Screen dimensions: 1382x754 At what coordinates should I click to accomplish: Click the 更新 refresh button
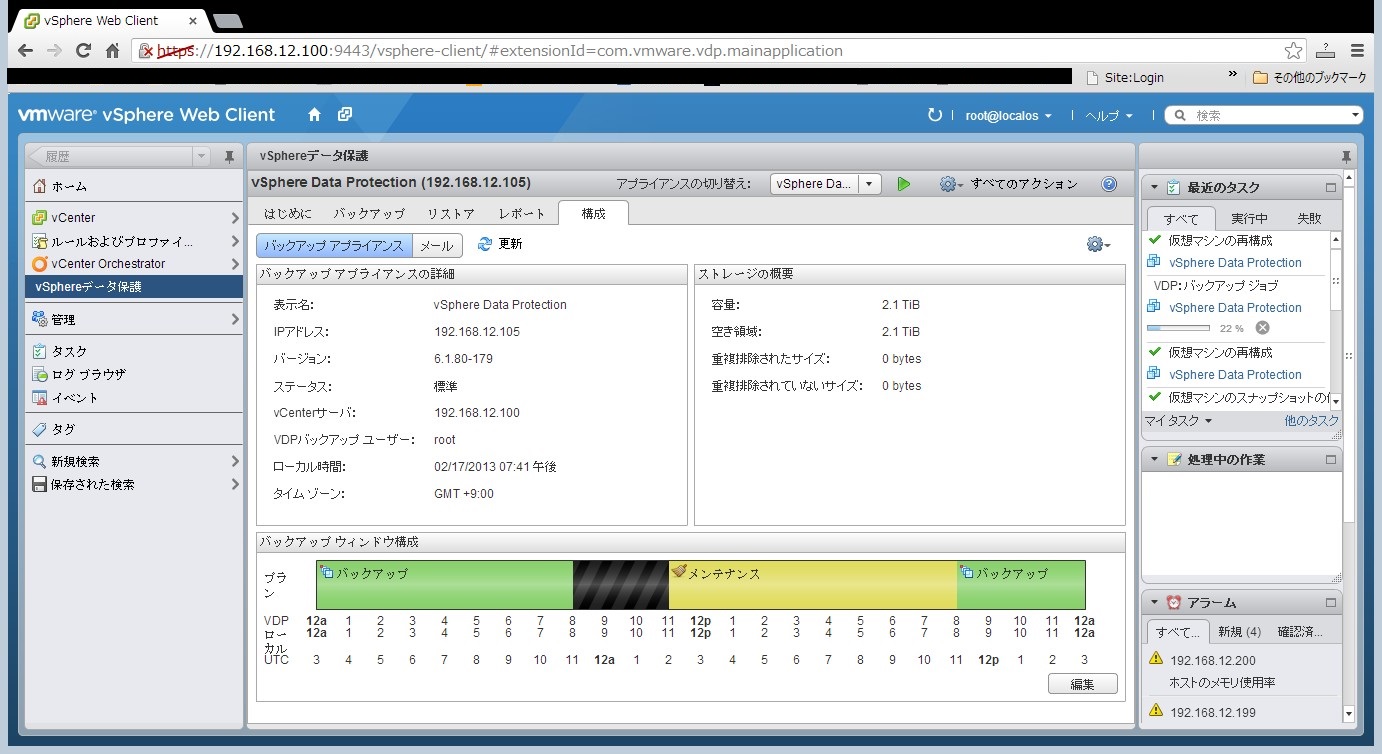(500, 244)
